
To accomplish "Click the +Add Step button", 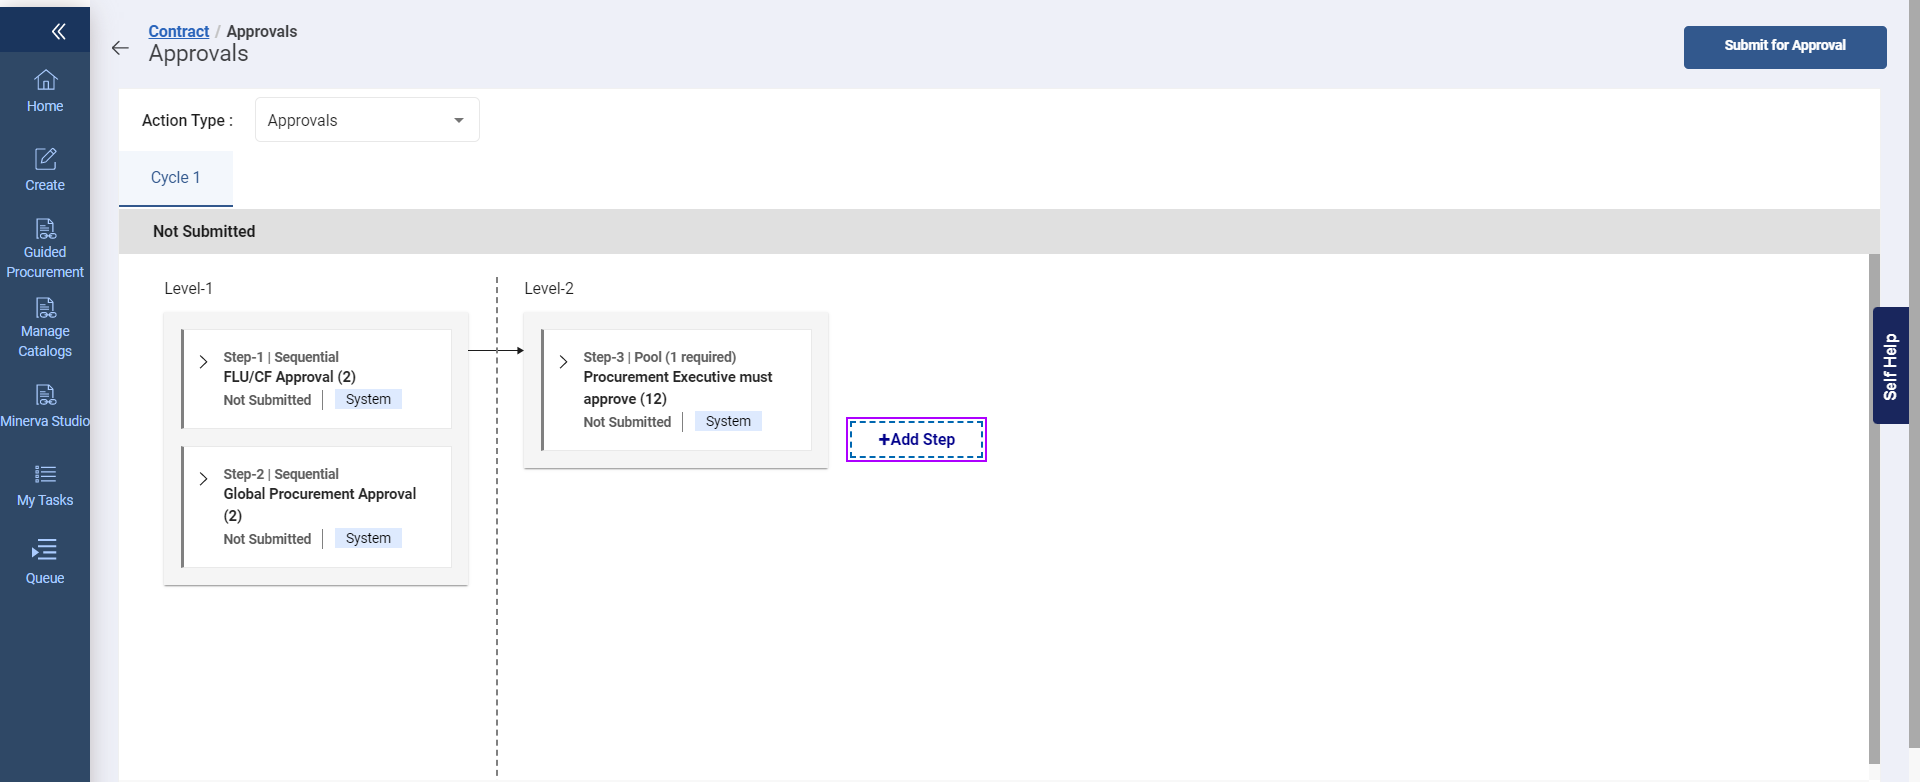I will [x=916, y=440].
